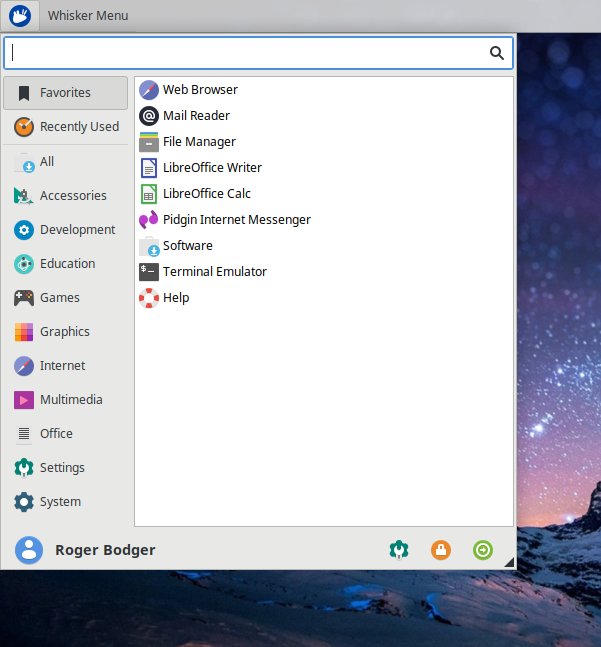Screen dimensions: 601x647
Task: Select the Recently Used category
Action: tap(66, 127)
